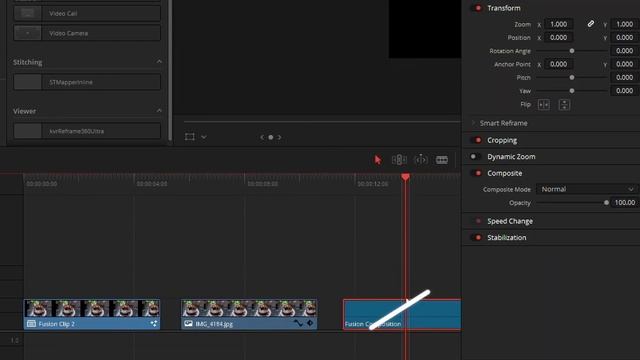
Task: Click the Zoom link chain icon
Action: pos(591,24)
